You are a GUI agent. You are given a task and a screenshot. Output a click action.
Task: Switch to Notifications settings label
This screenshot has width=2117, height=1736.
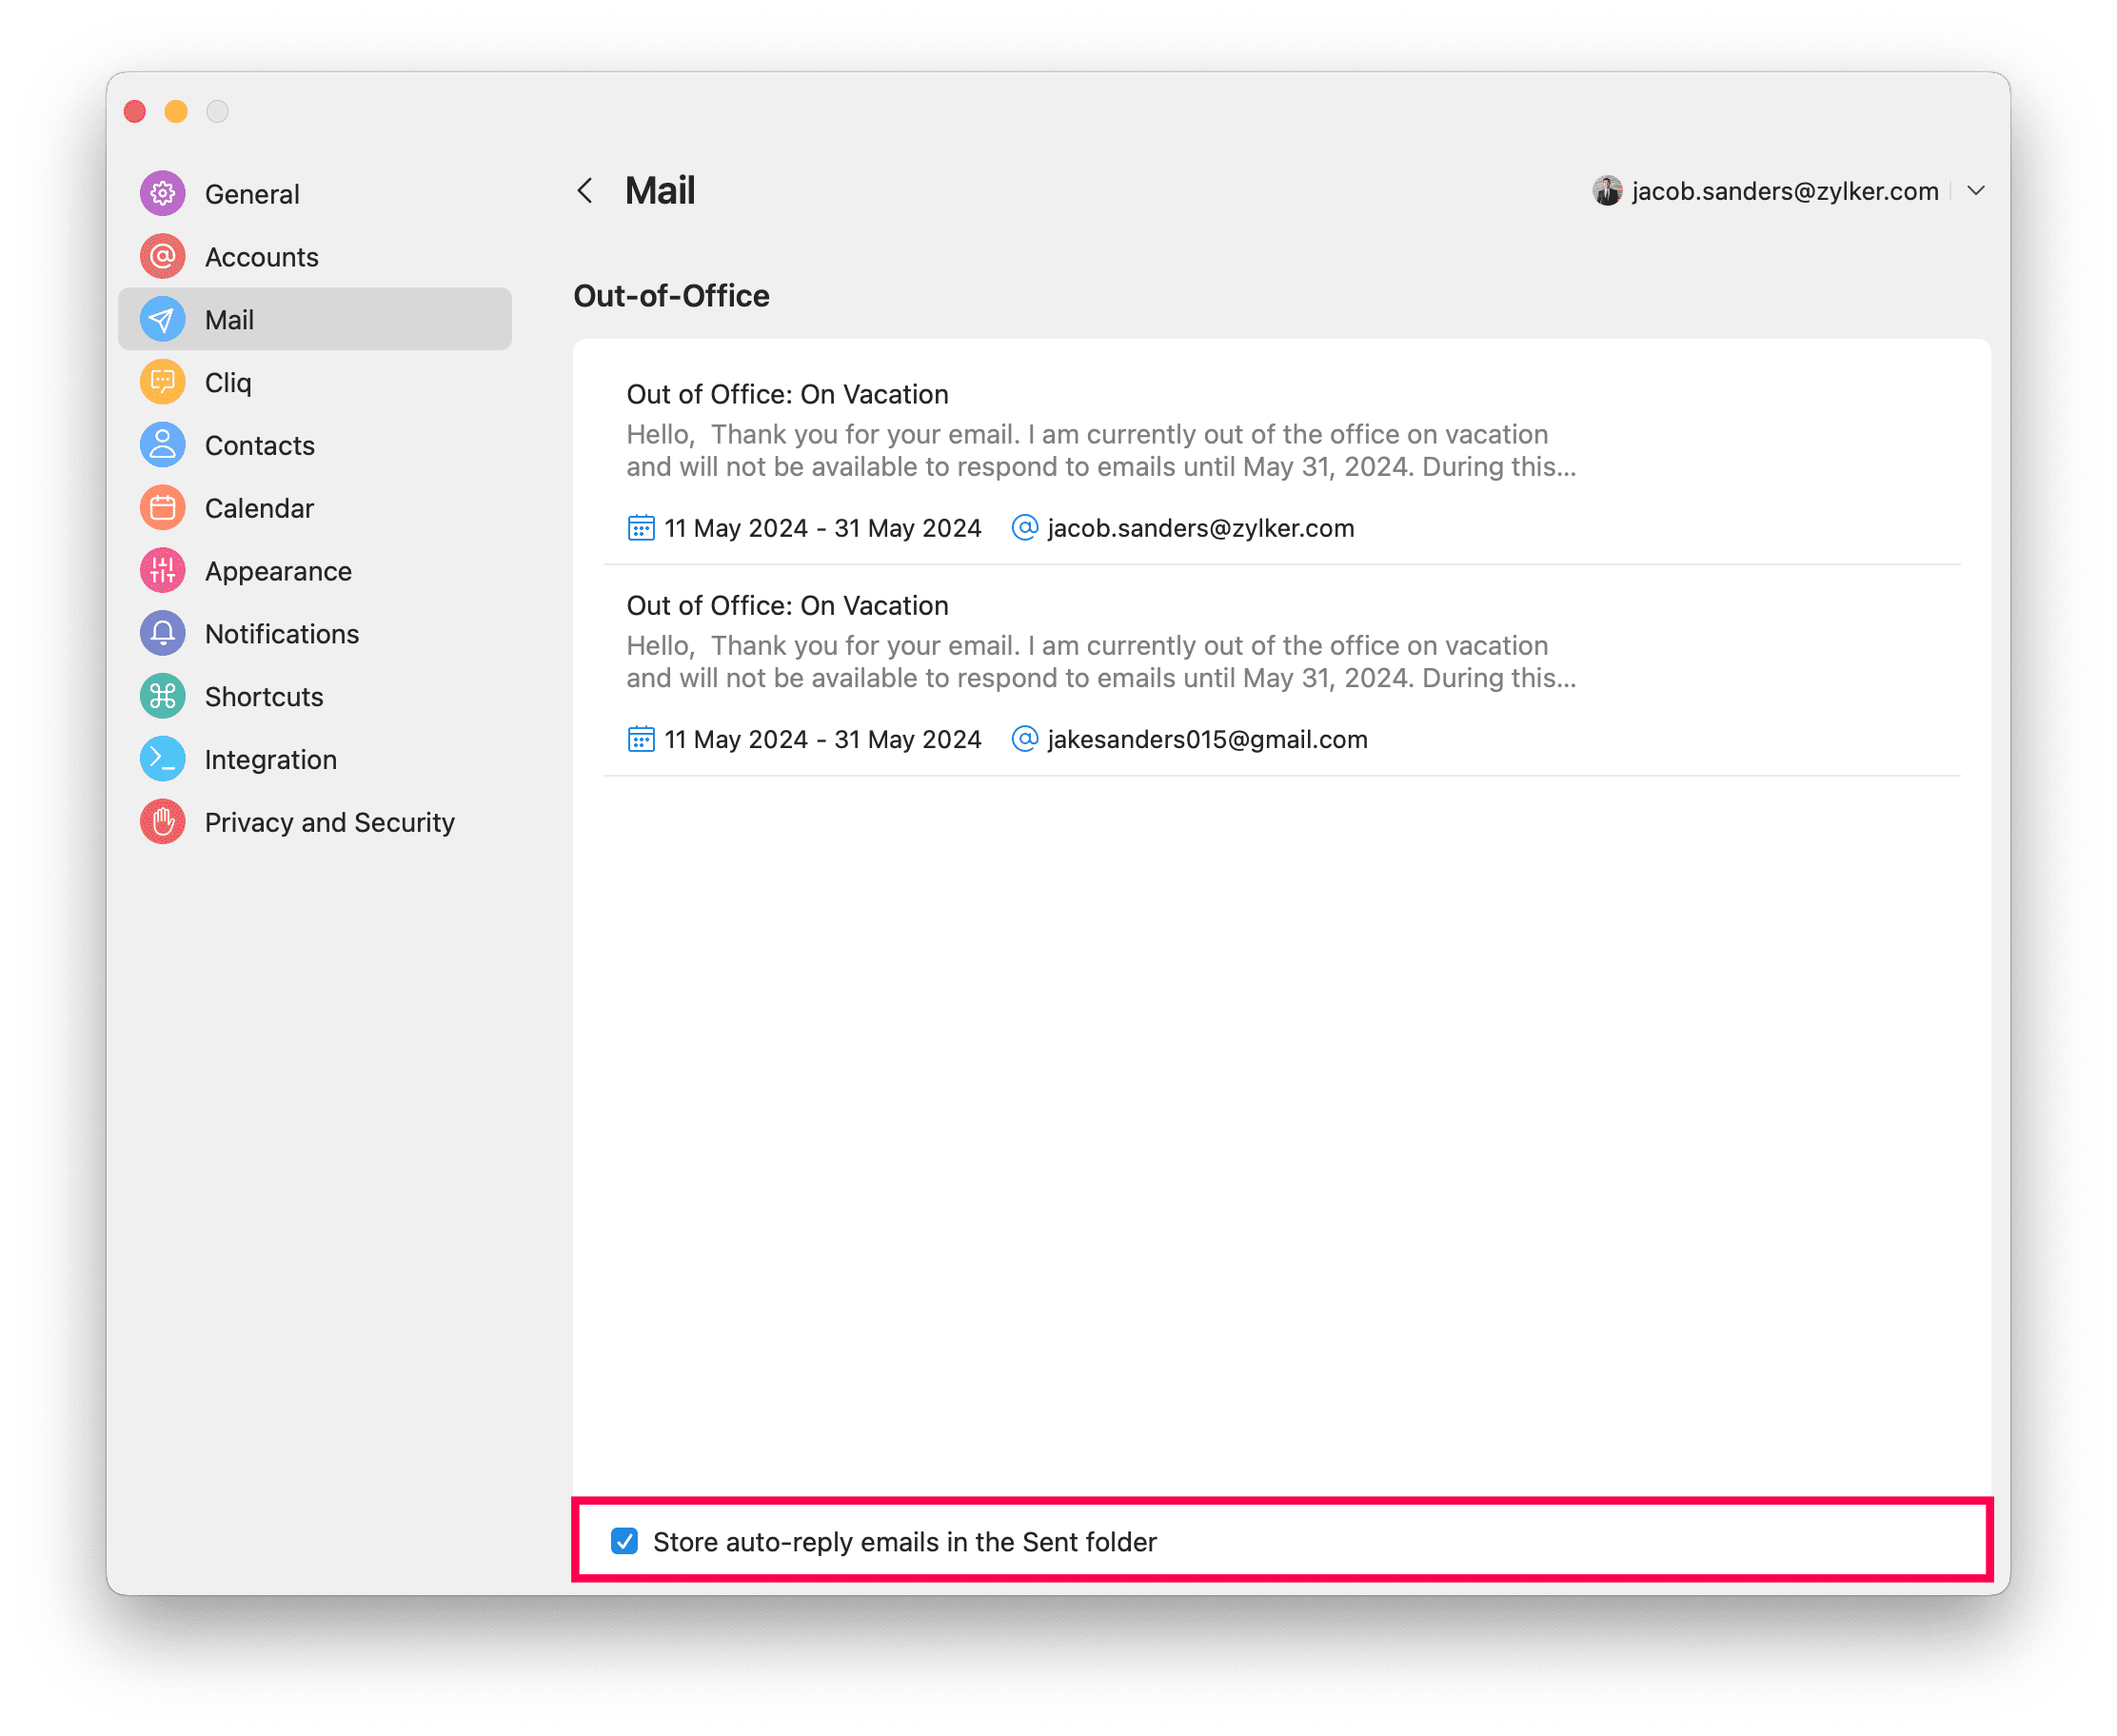click(x=281, y=634)
